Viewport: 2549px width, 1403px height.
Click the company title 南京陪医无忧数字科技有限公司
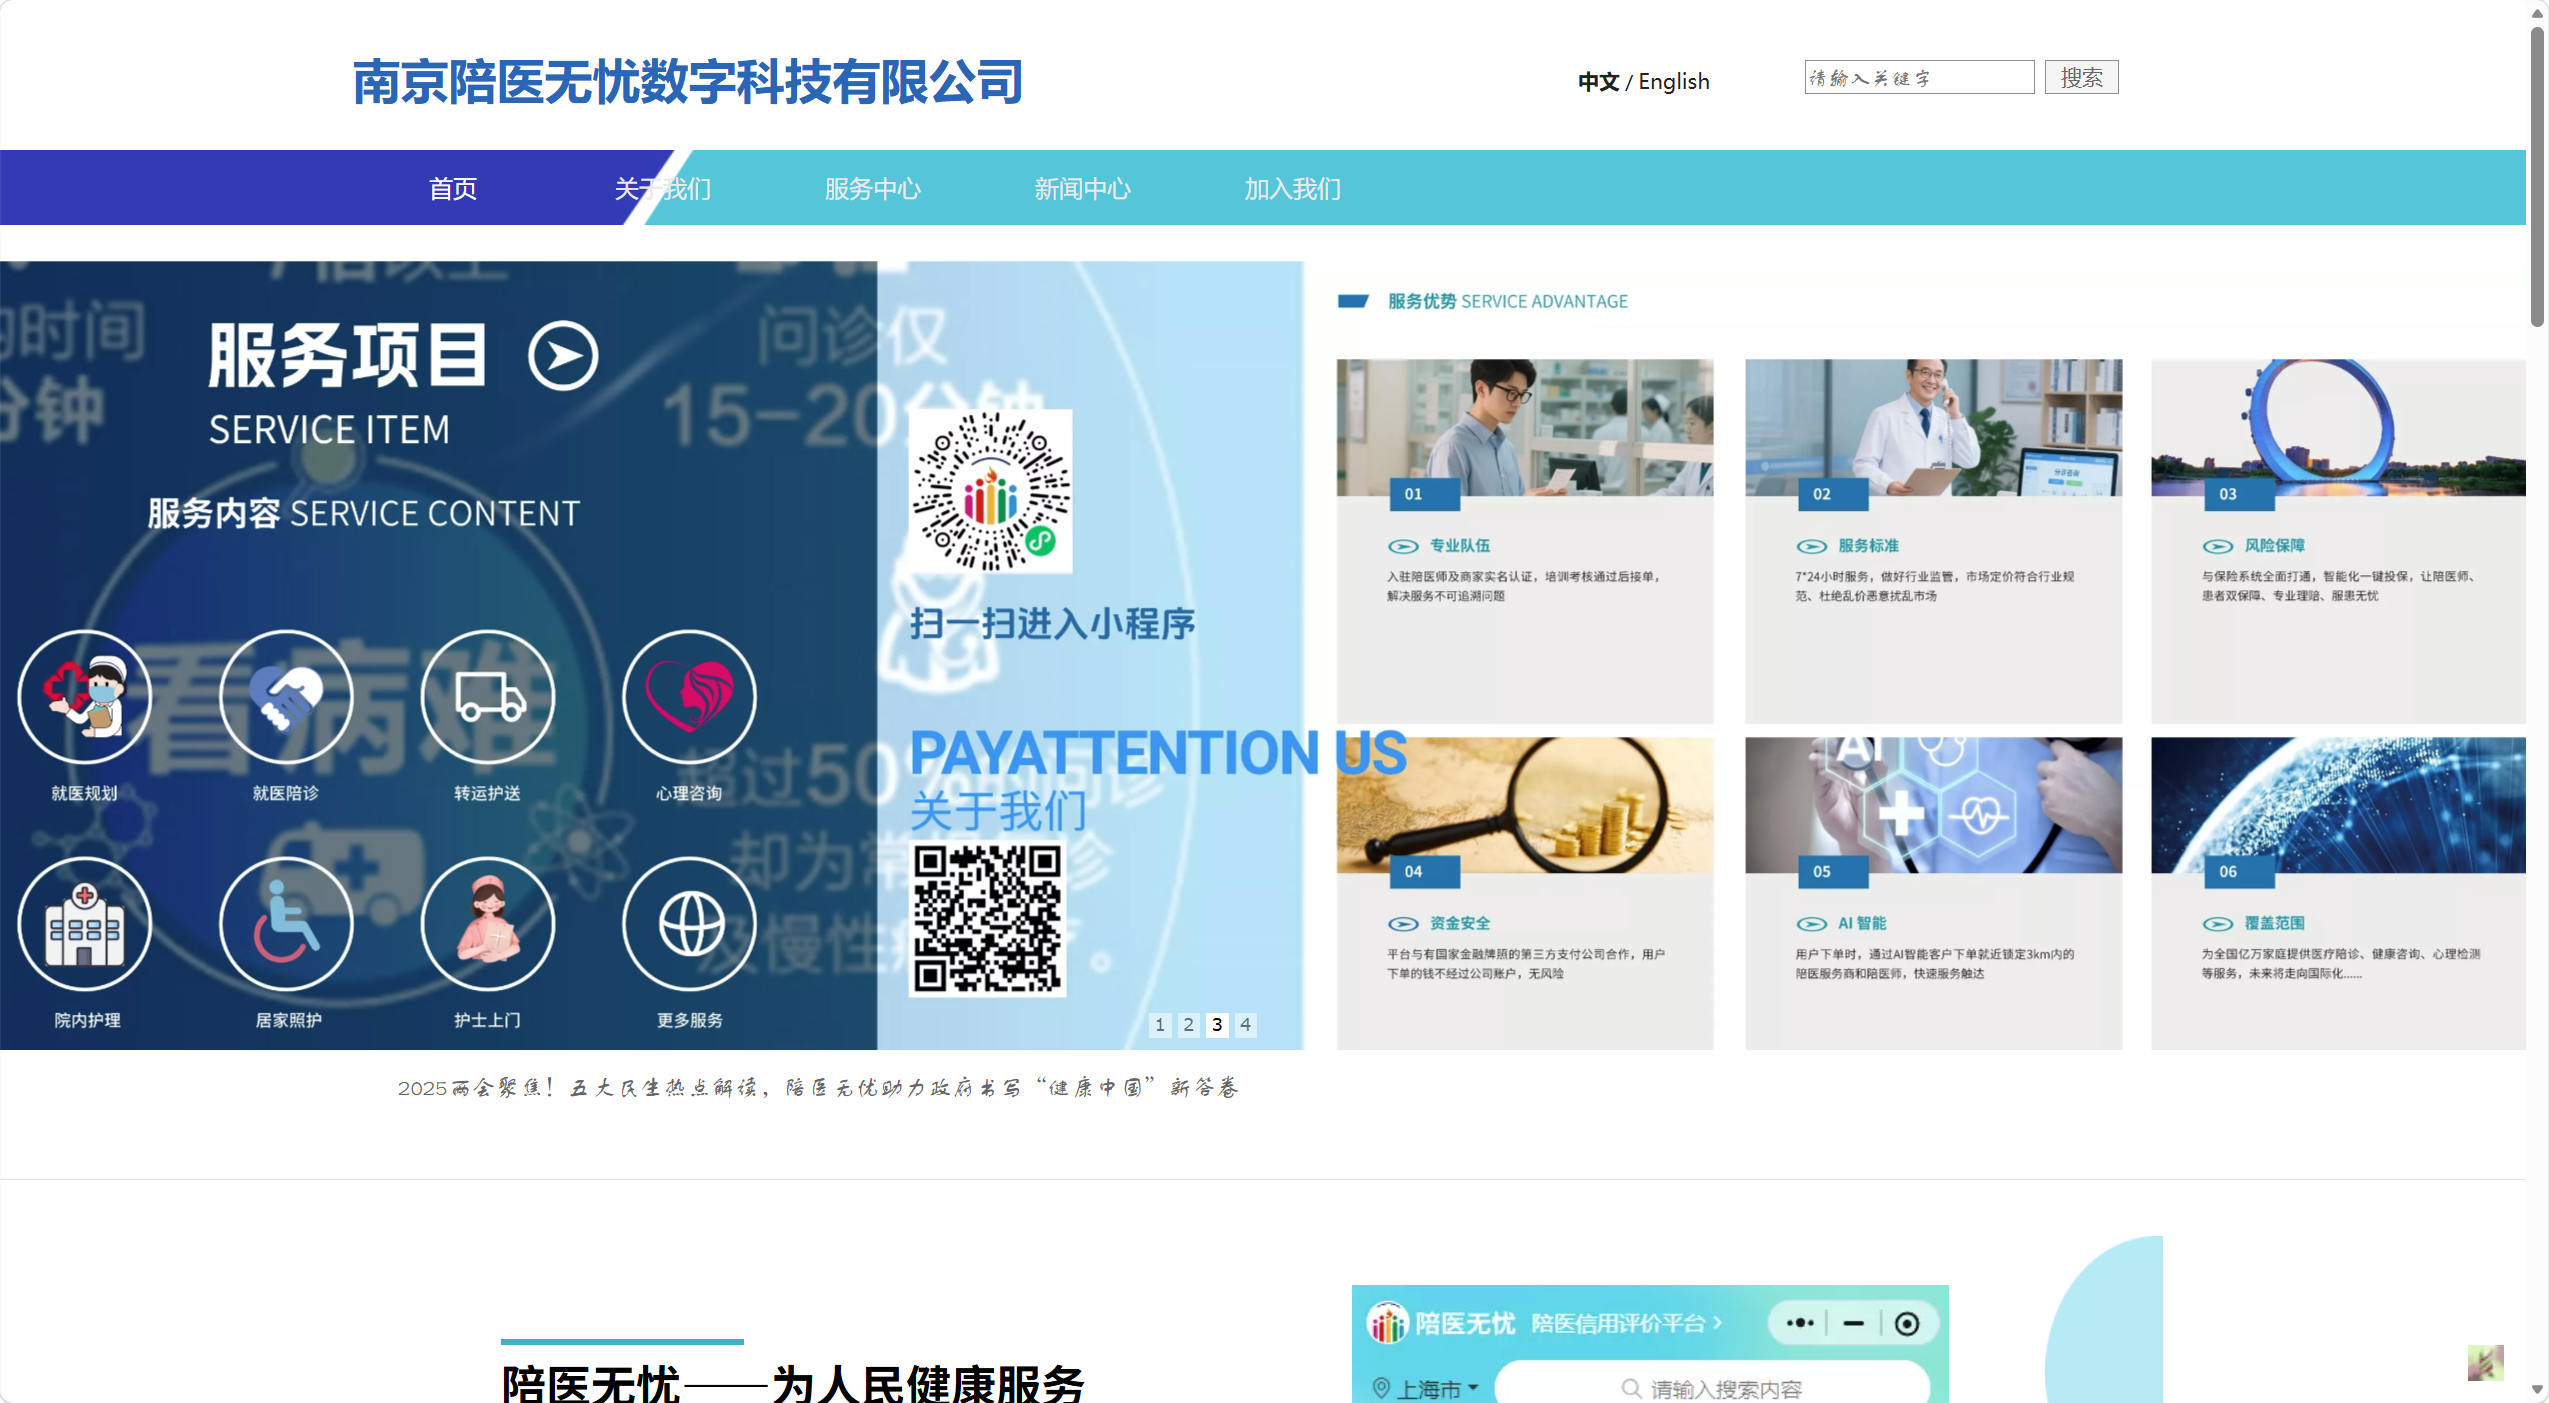click(x=687, y=82)
